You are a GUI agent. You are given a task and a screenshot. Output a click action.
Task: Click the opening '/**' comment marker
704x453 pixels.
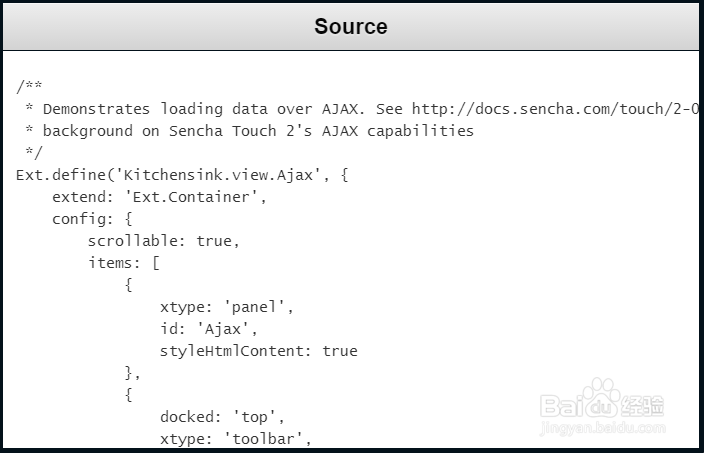click(x=29, y=87)
